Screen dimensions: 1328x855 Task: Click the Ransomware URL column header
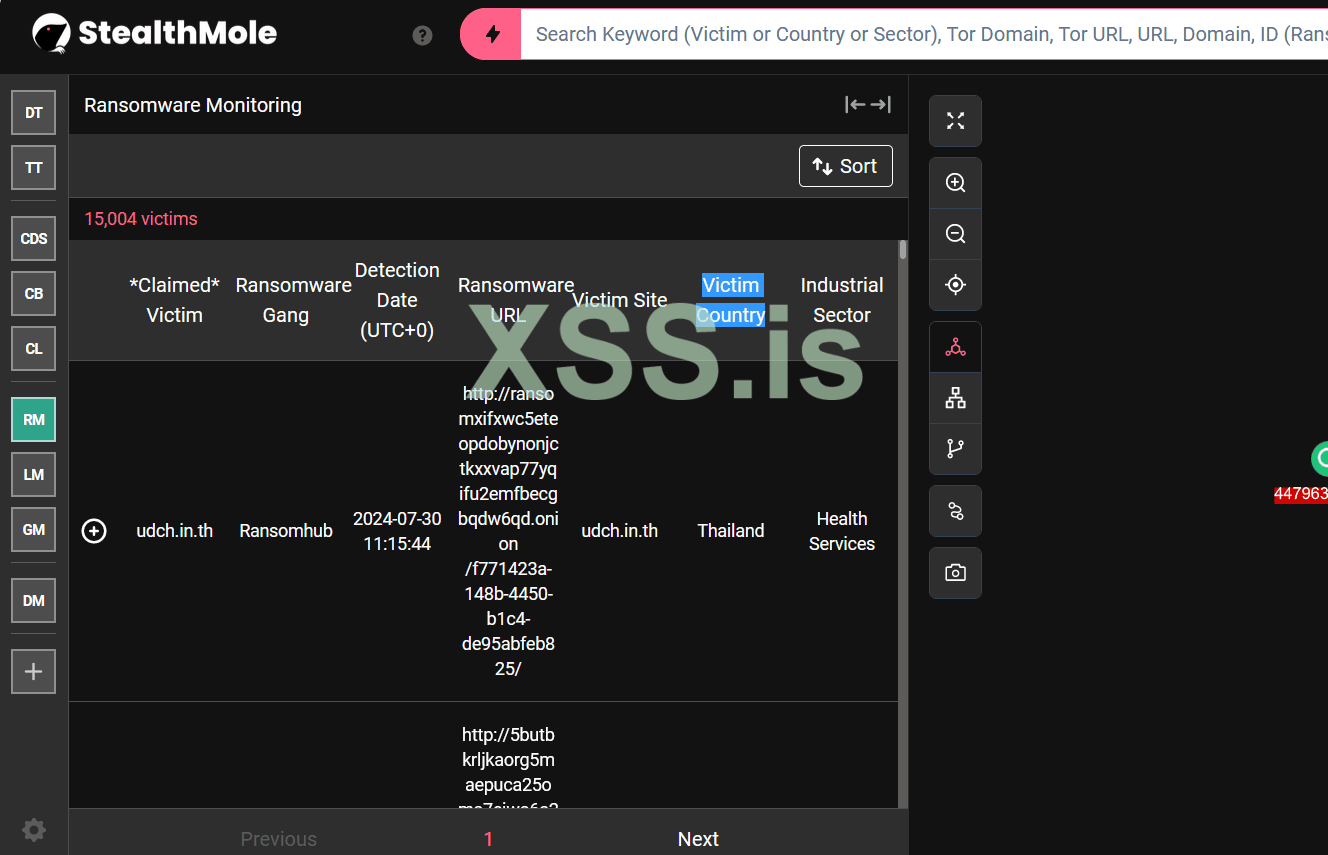point(516,300)
